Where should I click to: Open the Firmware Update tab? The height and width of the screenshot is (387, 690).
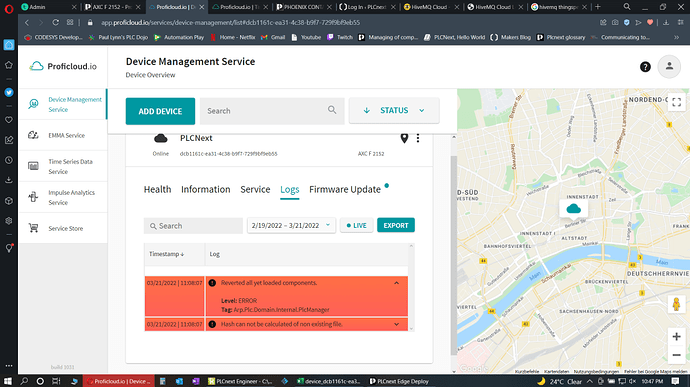point(345,189)
